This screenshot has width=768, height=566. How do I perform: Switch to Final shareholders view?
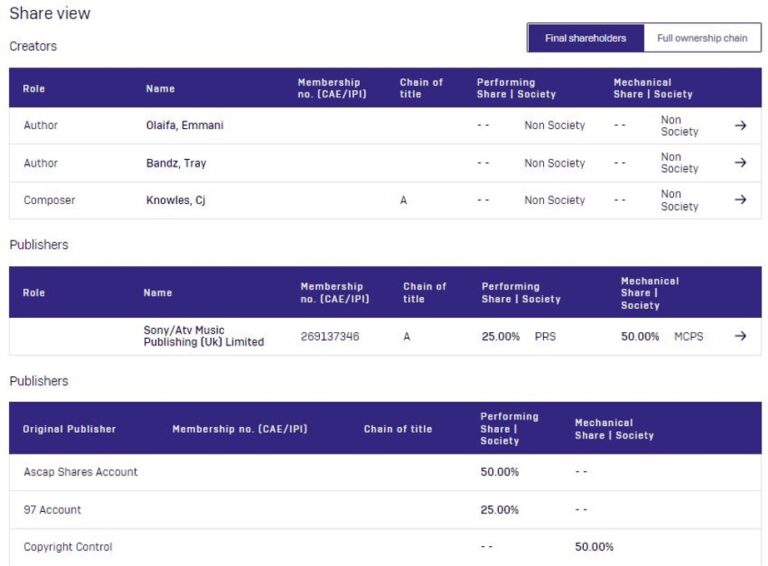click(585, 38)
